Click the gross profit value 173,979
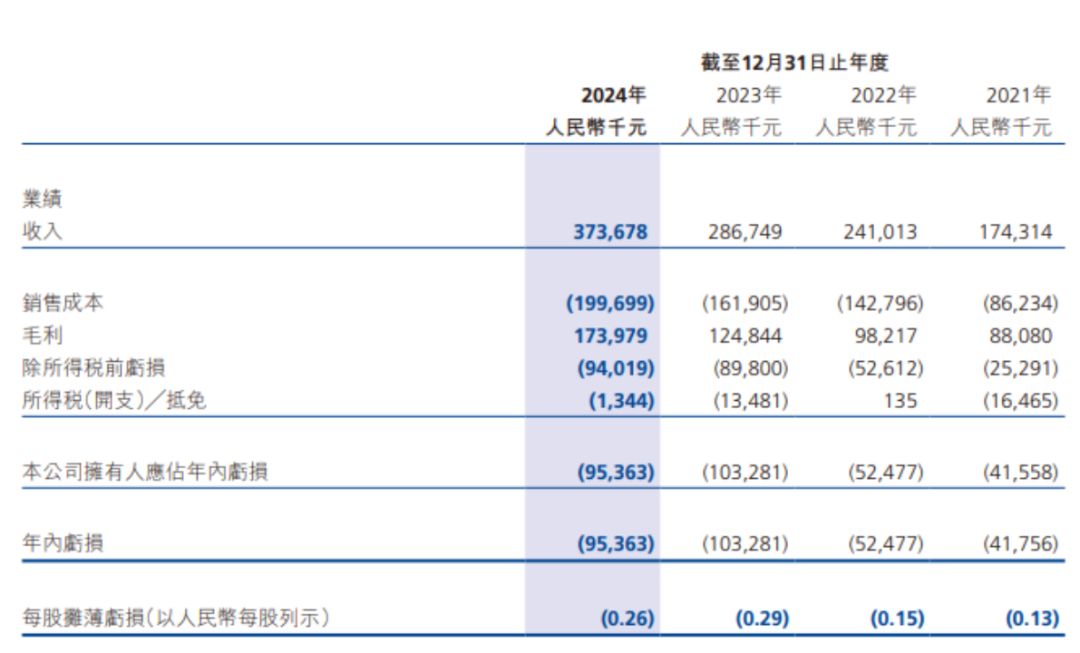The height and width of the screenshot is (653, 1080). pyautogui.click(x=611, y=336)
